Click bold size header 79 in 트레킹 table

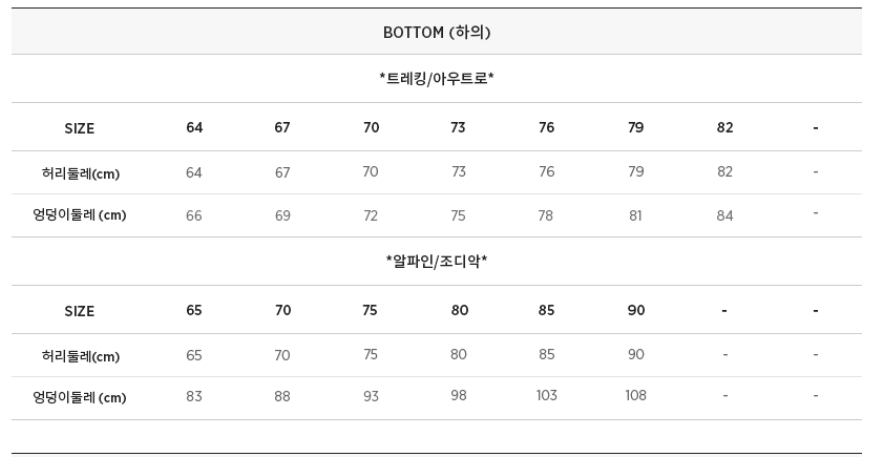636,127
